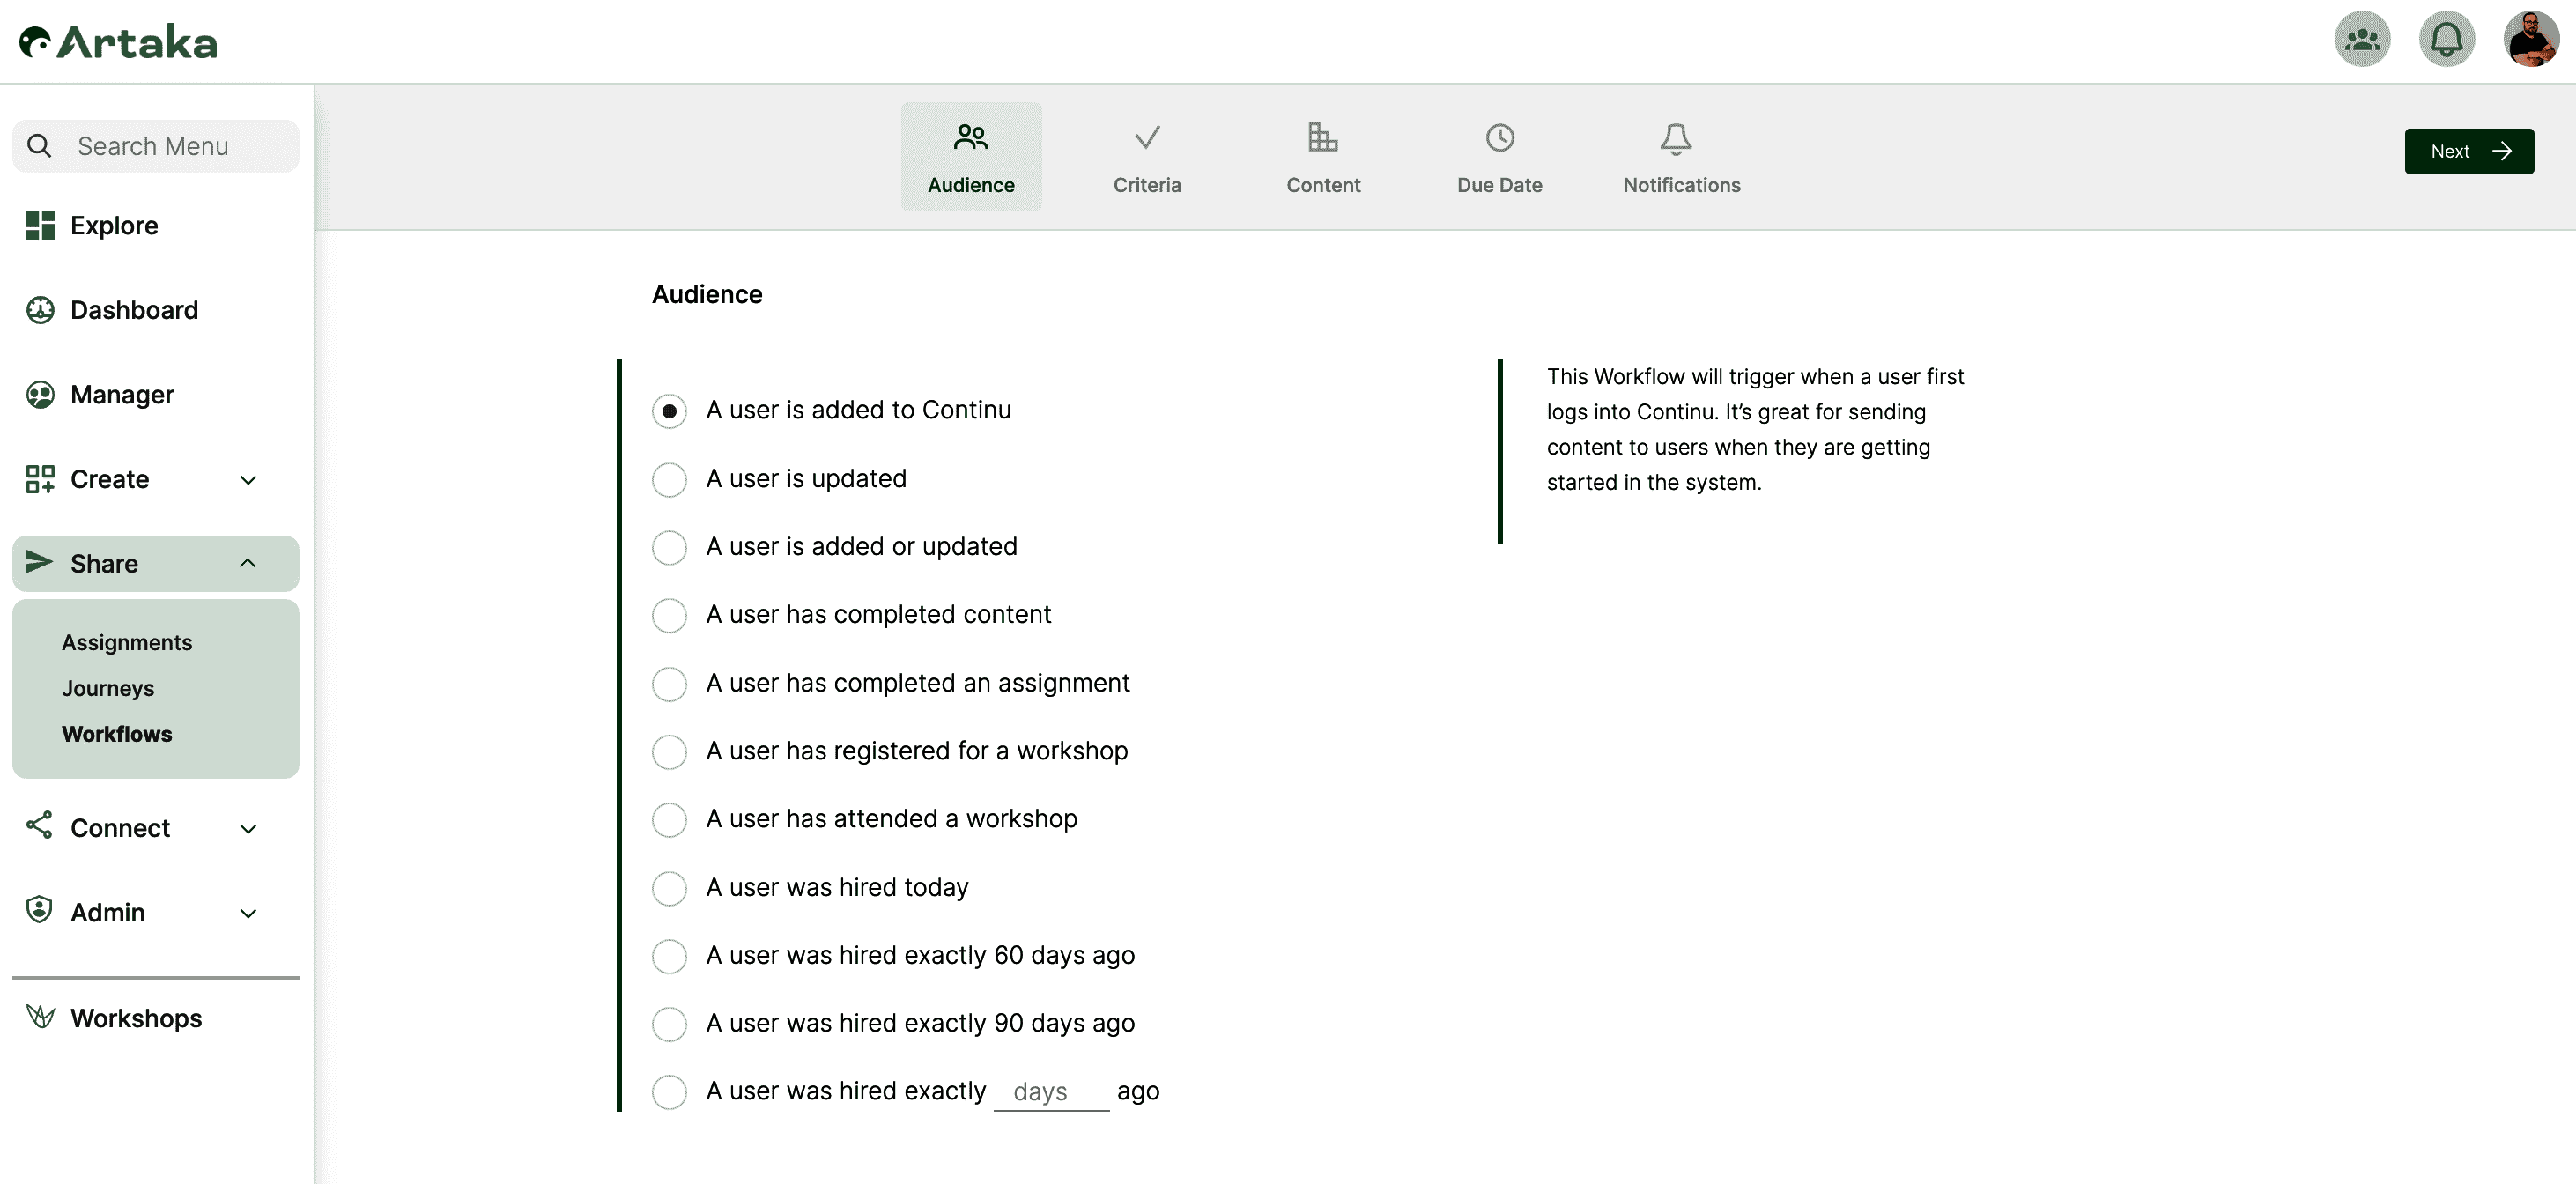This screenshot has height=1184, width=2576.
Task: Click the Workshops icon in sidebar
Action: pos(40,1018)
